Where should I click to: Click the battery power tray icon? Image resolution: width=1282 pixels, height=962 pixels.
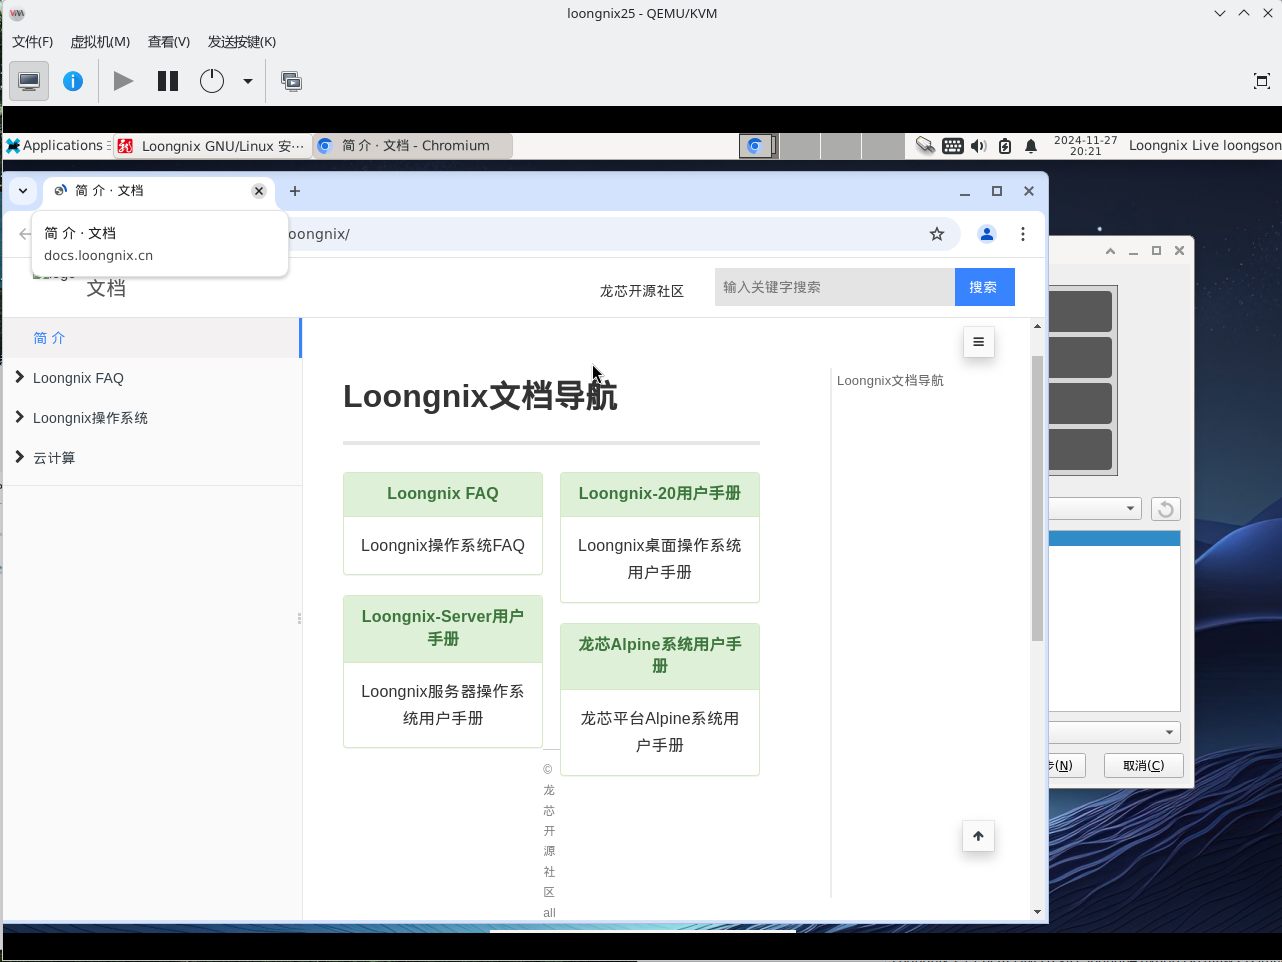[x=1005, y=146]
